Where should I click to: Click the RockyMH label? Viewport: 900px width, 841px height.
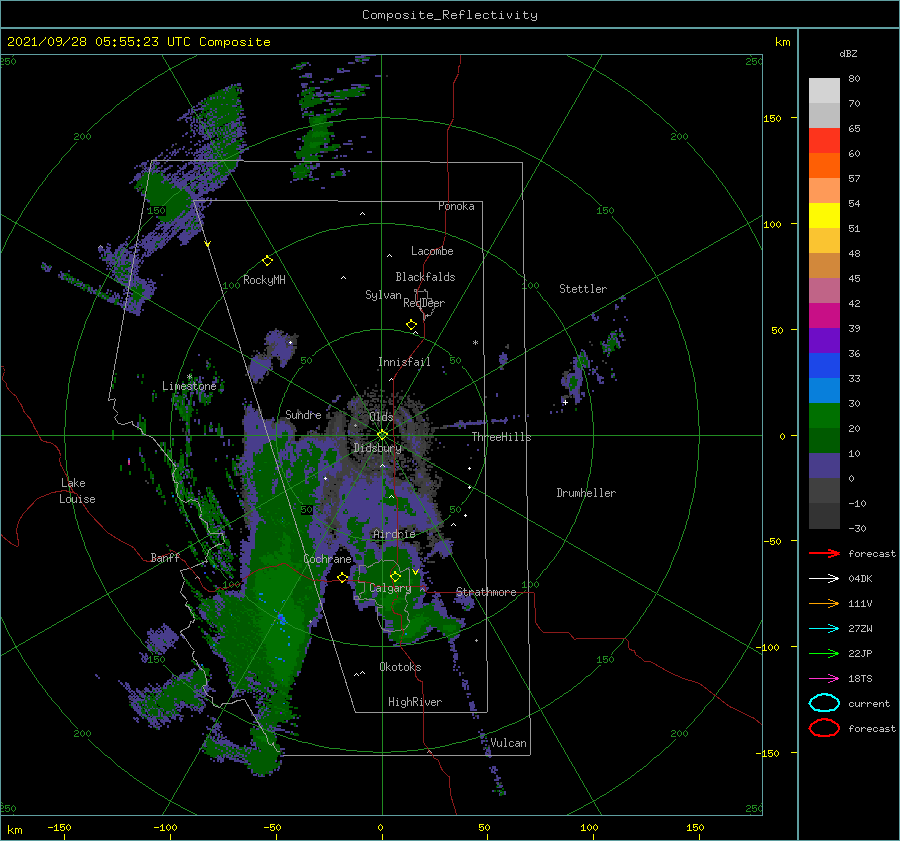(x=264, y=280)
